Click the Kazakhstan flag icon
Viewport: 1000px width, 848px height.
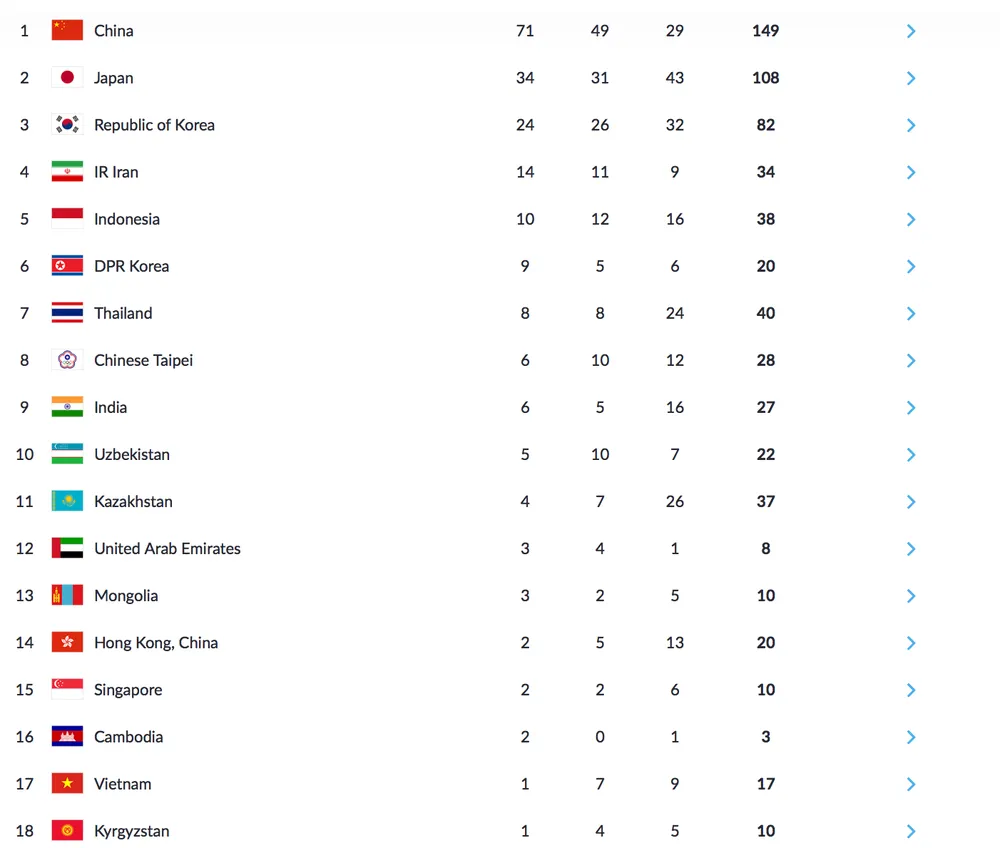67,501
